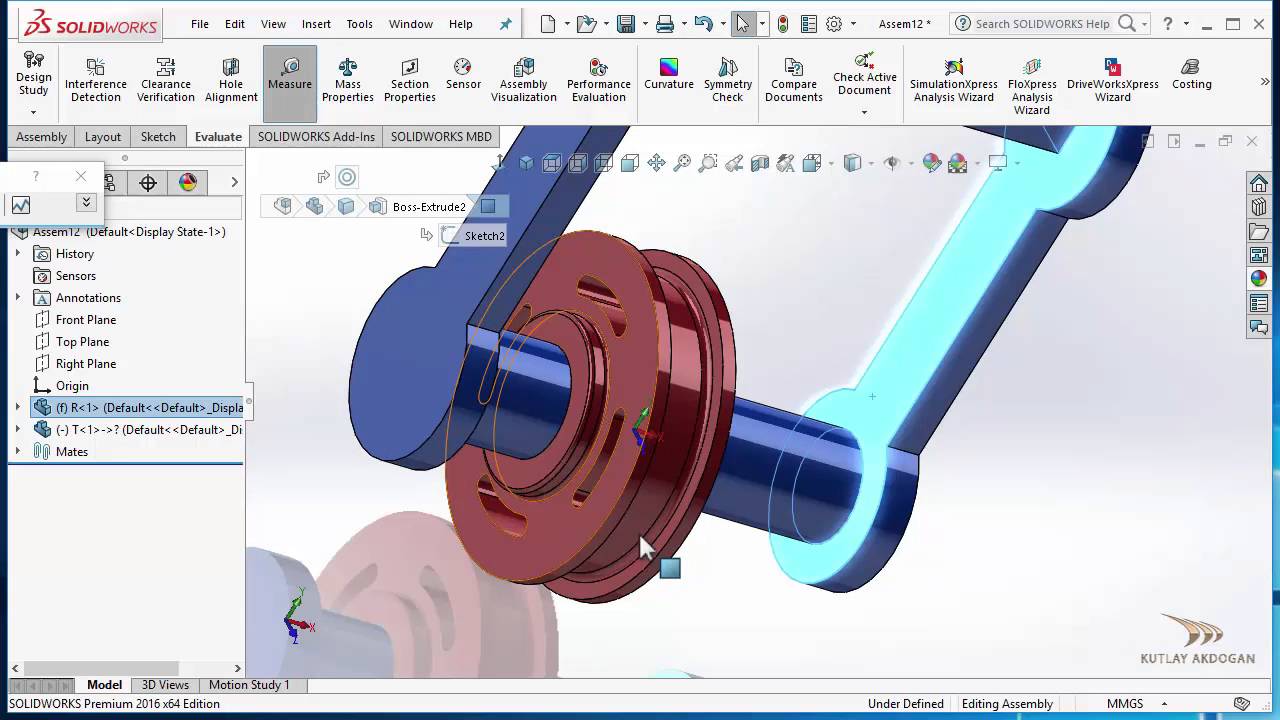This screenshot has width=1280, height=720.
Task: Expand the Annotations folder
Action: pos(17,298)
